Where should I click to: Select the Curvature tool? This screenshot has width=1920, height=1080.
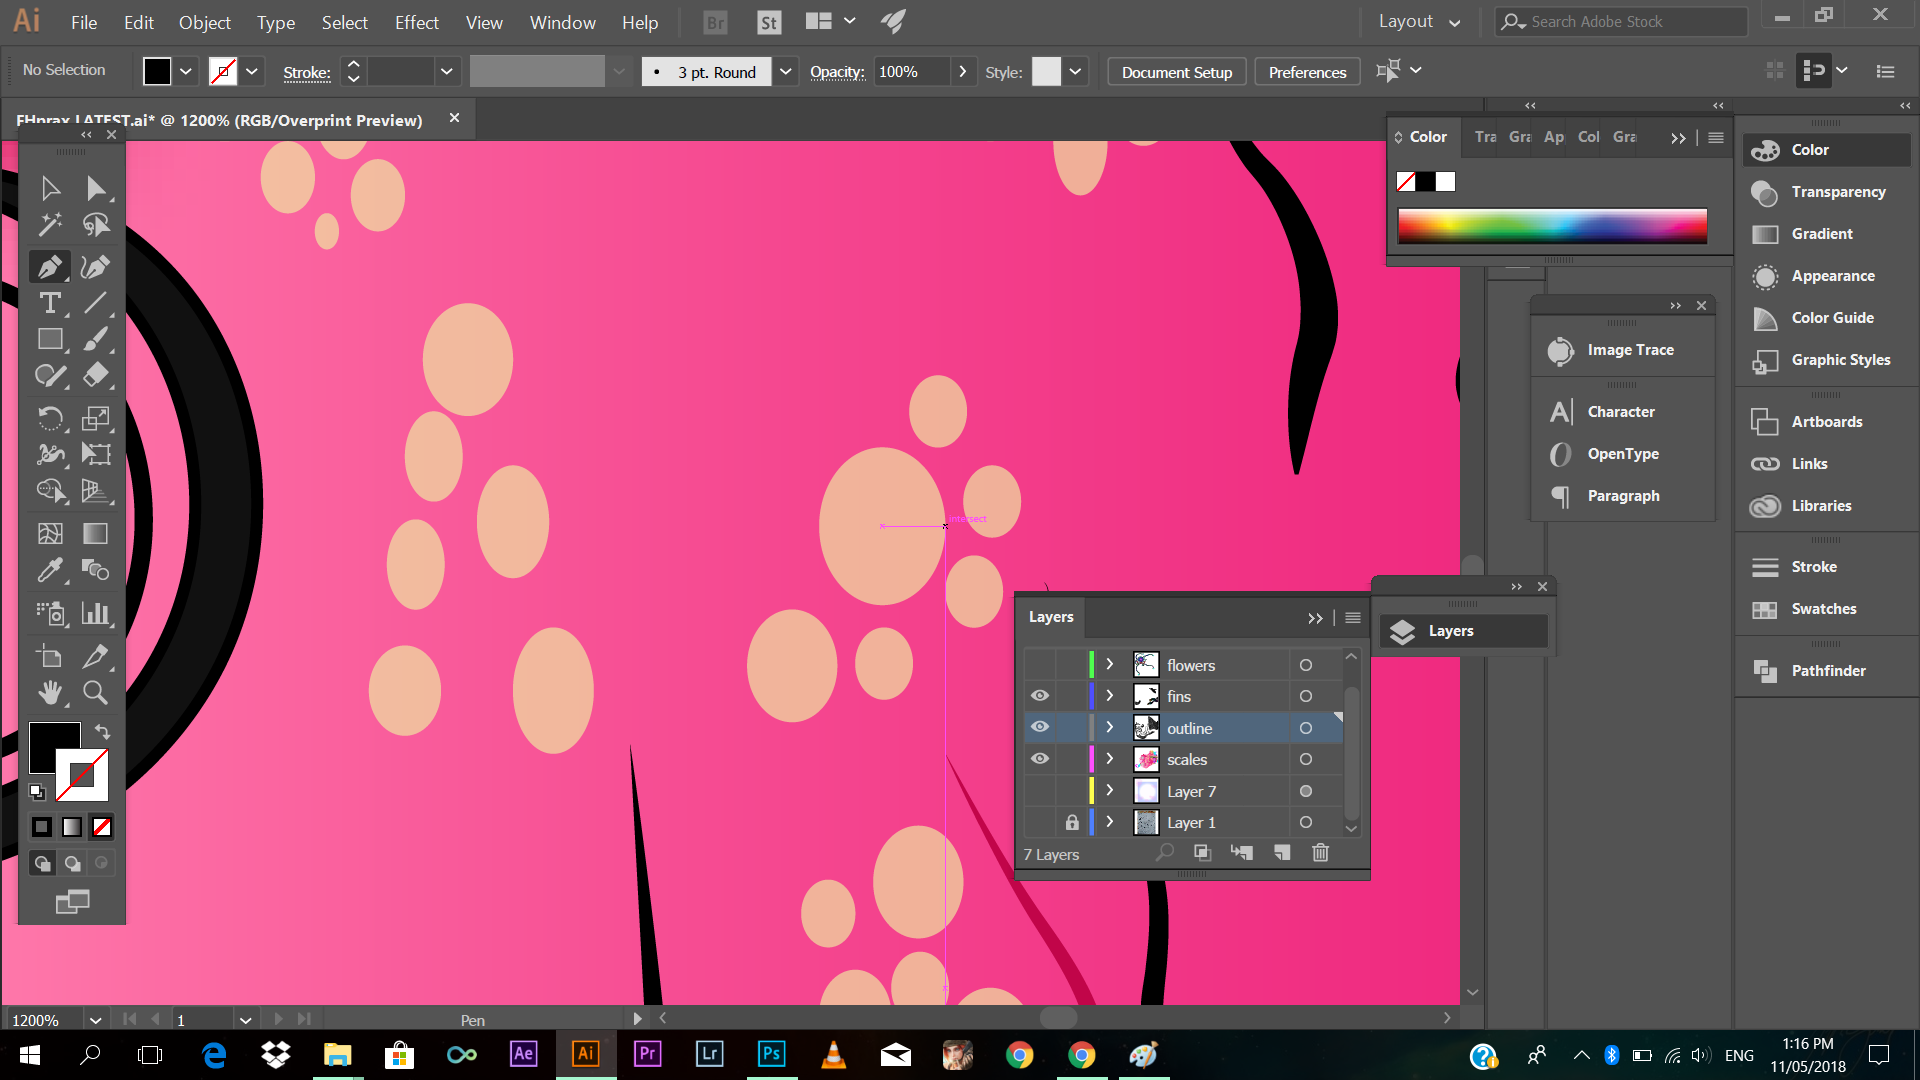point(96,267)
